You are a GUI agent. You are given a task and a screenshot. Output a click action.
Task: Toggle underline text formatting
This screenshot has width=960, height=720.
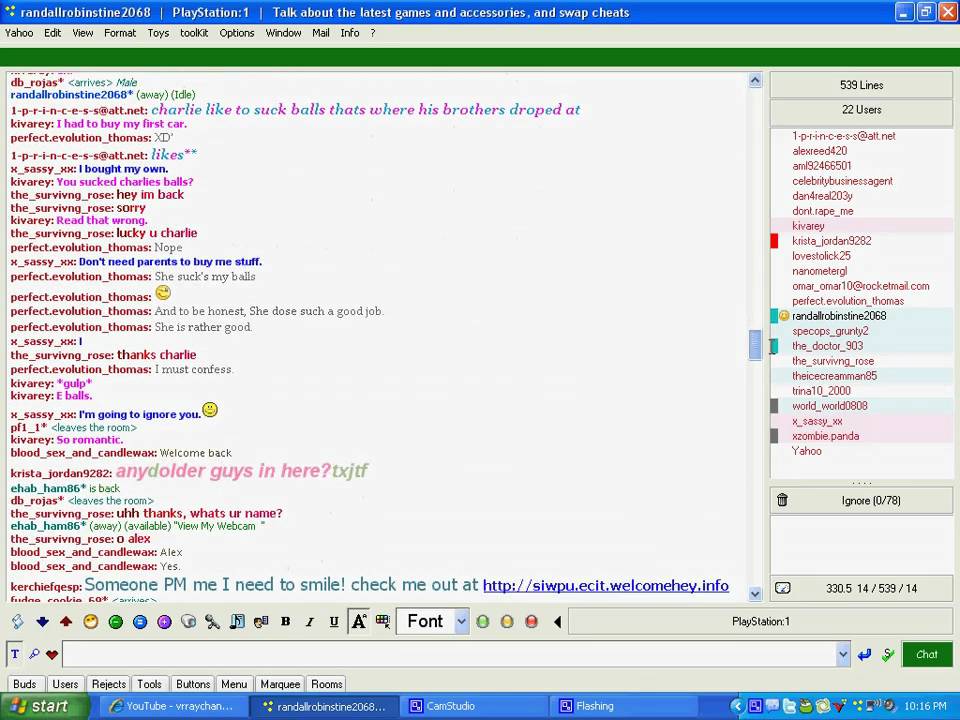[334, 621]
